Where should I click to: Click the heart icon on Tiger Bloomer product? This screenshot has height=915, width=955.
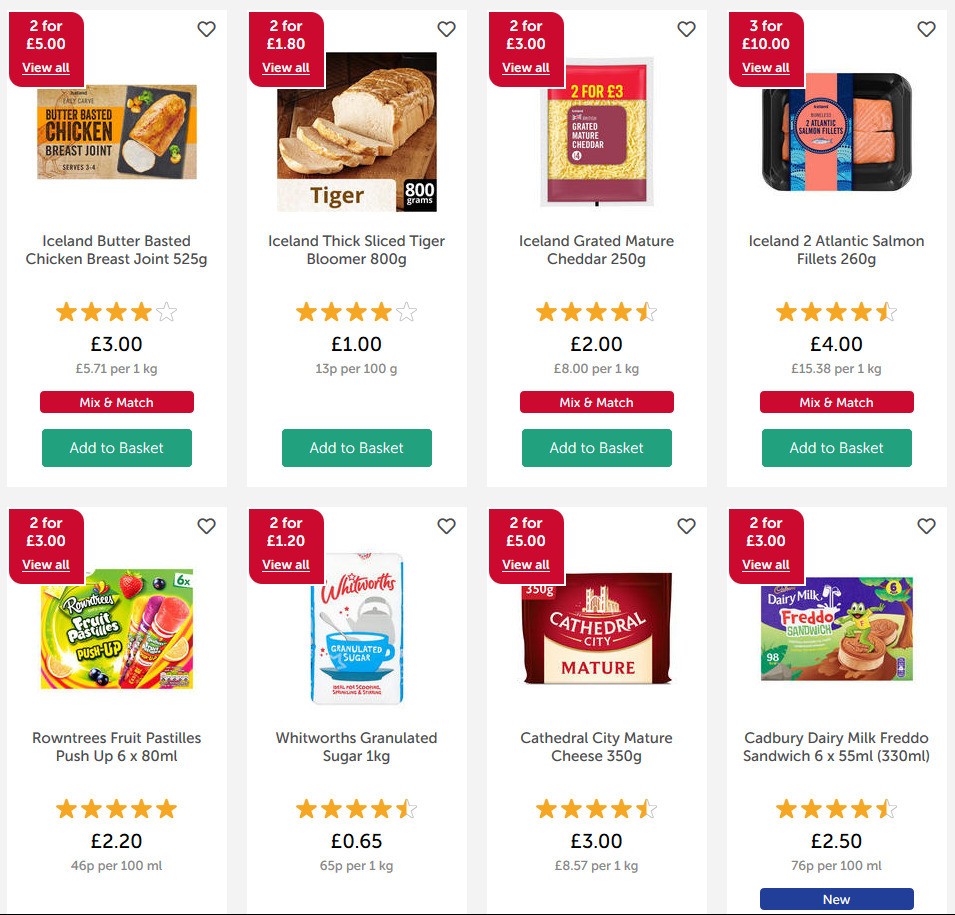[x=447, y=30]
